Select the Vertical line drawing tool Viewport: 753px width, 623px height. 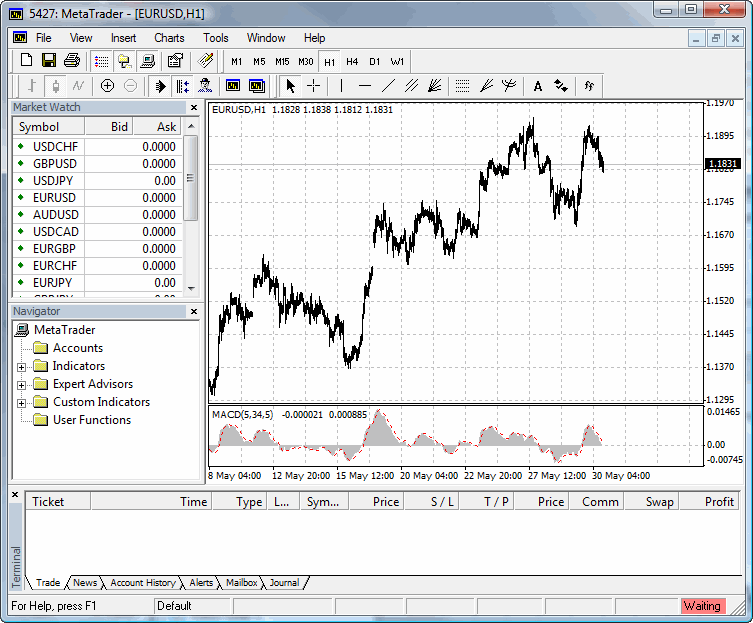point(341,86)
